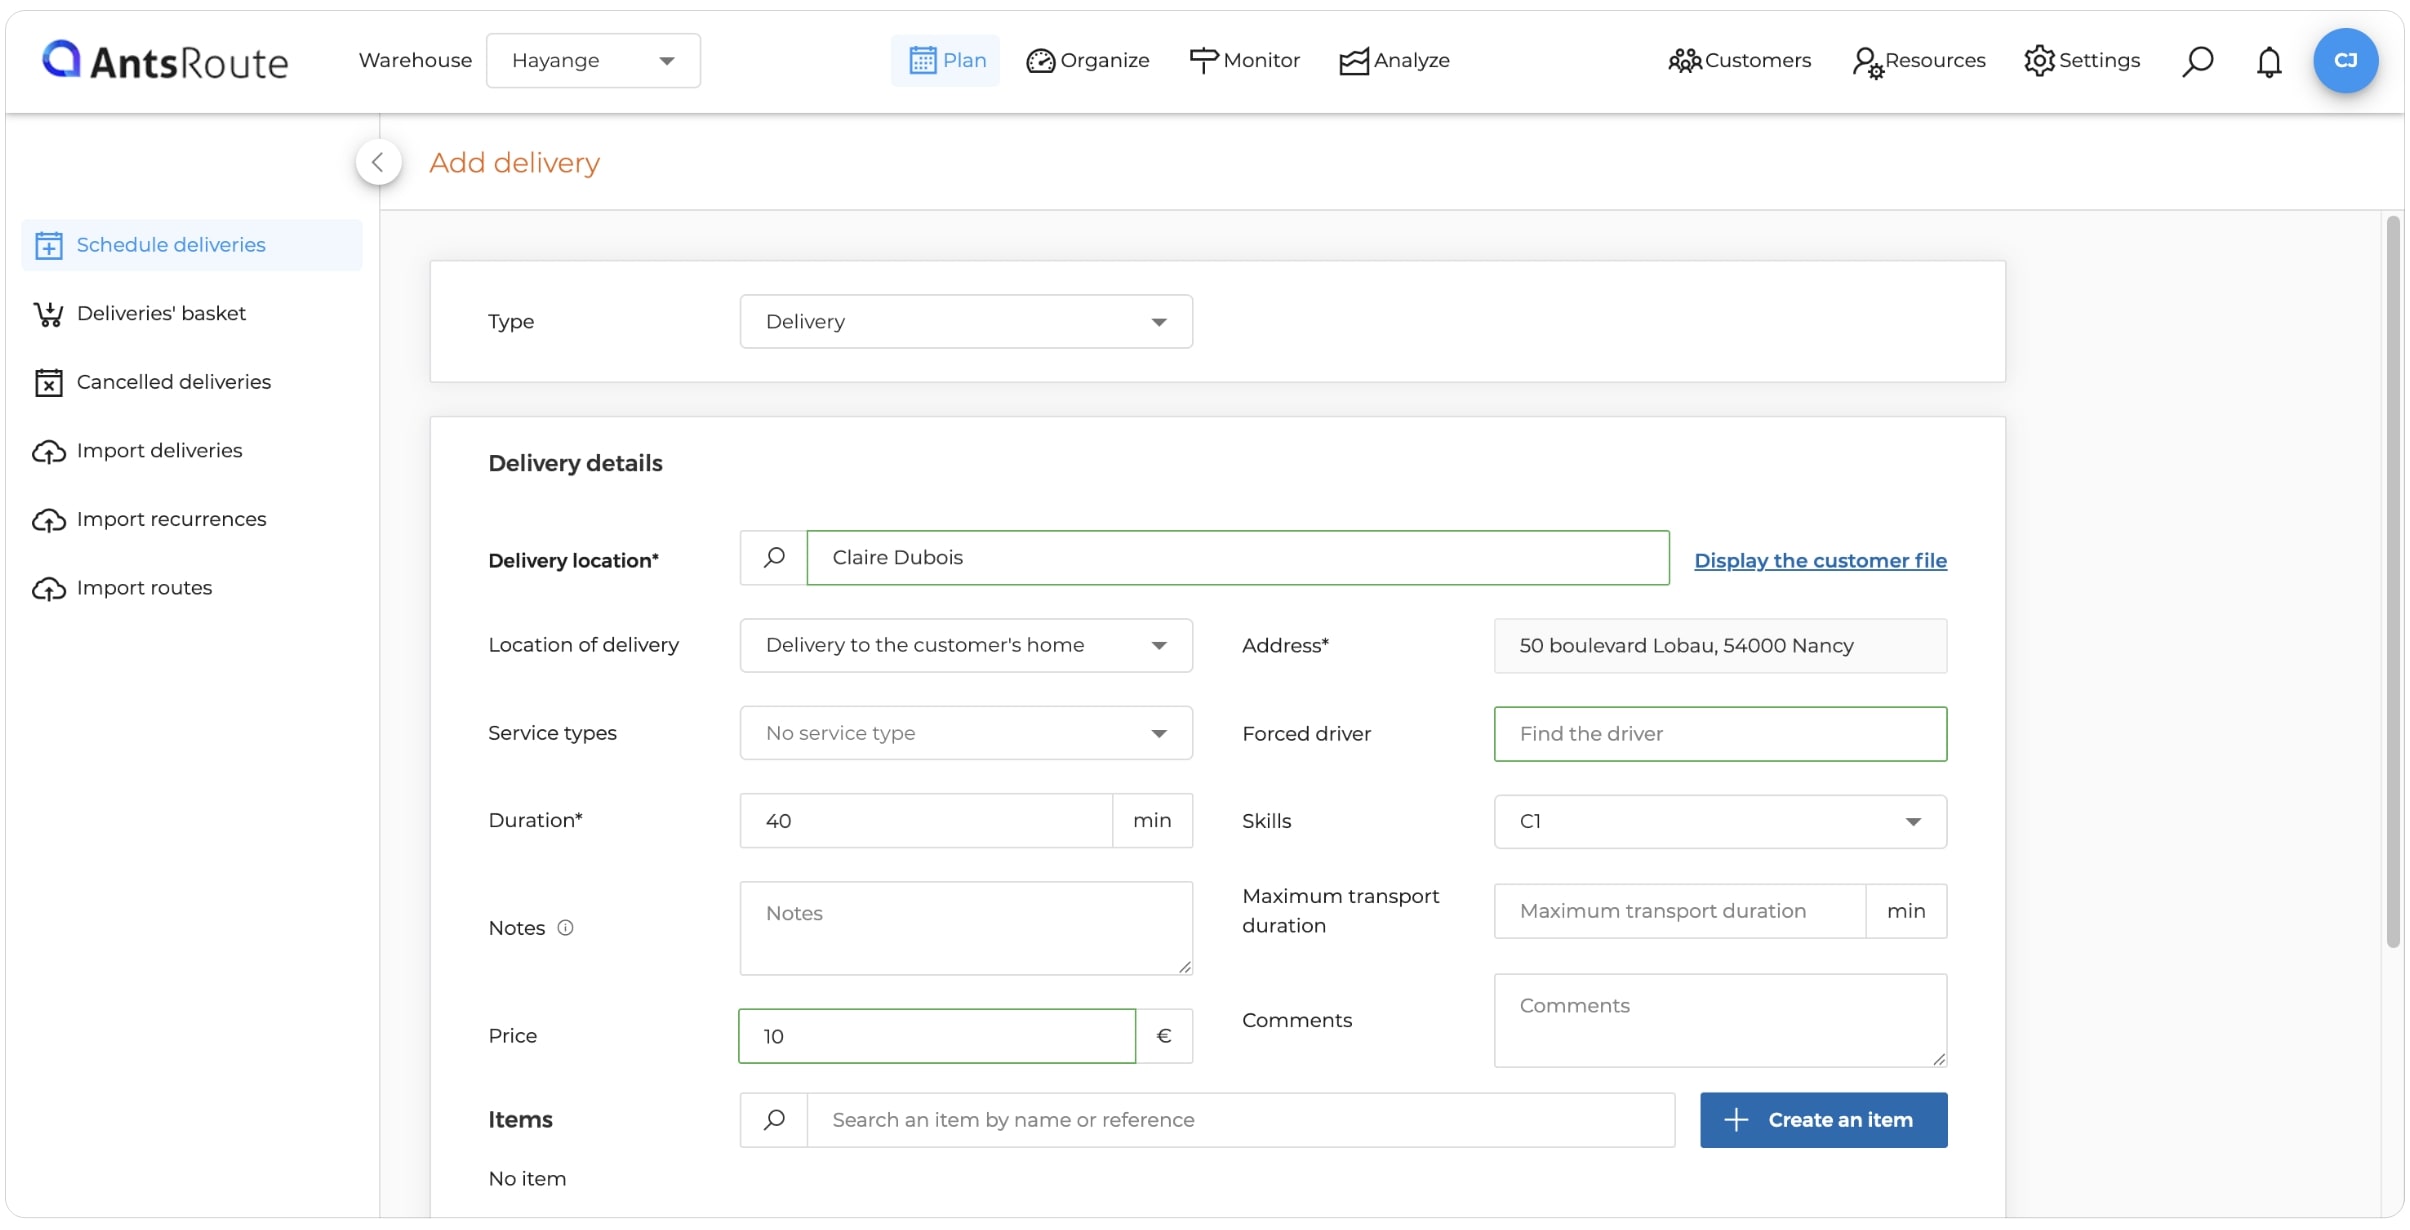The image size is (2410, 1230).
Task: Switch to the Analyze tab
Action: tap(1394, 60)
